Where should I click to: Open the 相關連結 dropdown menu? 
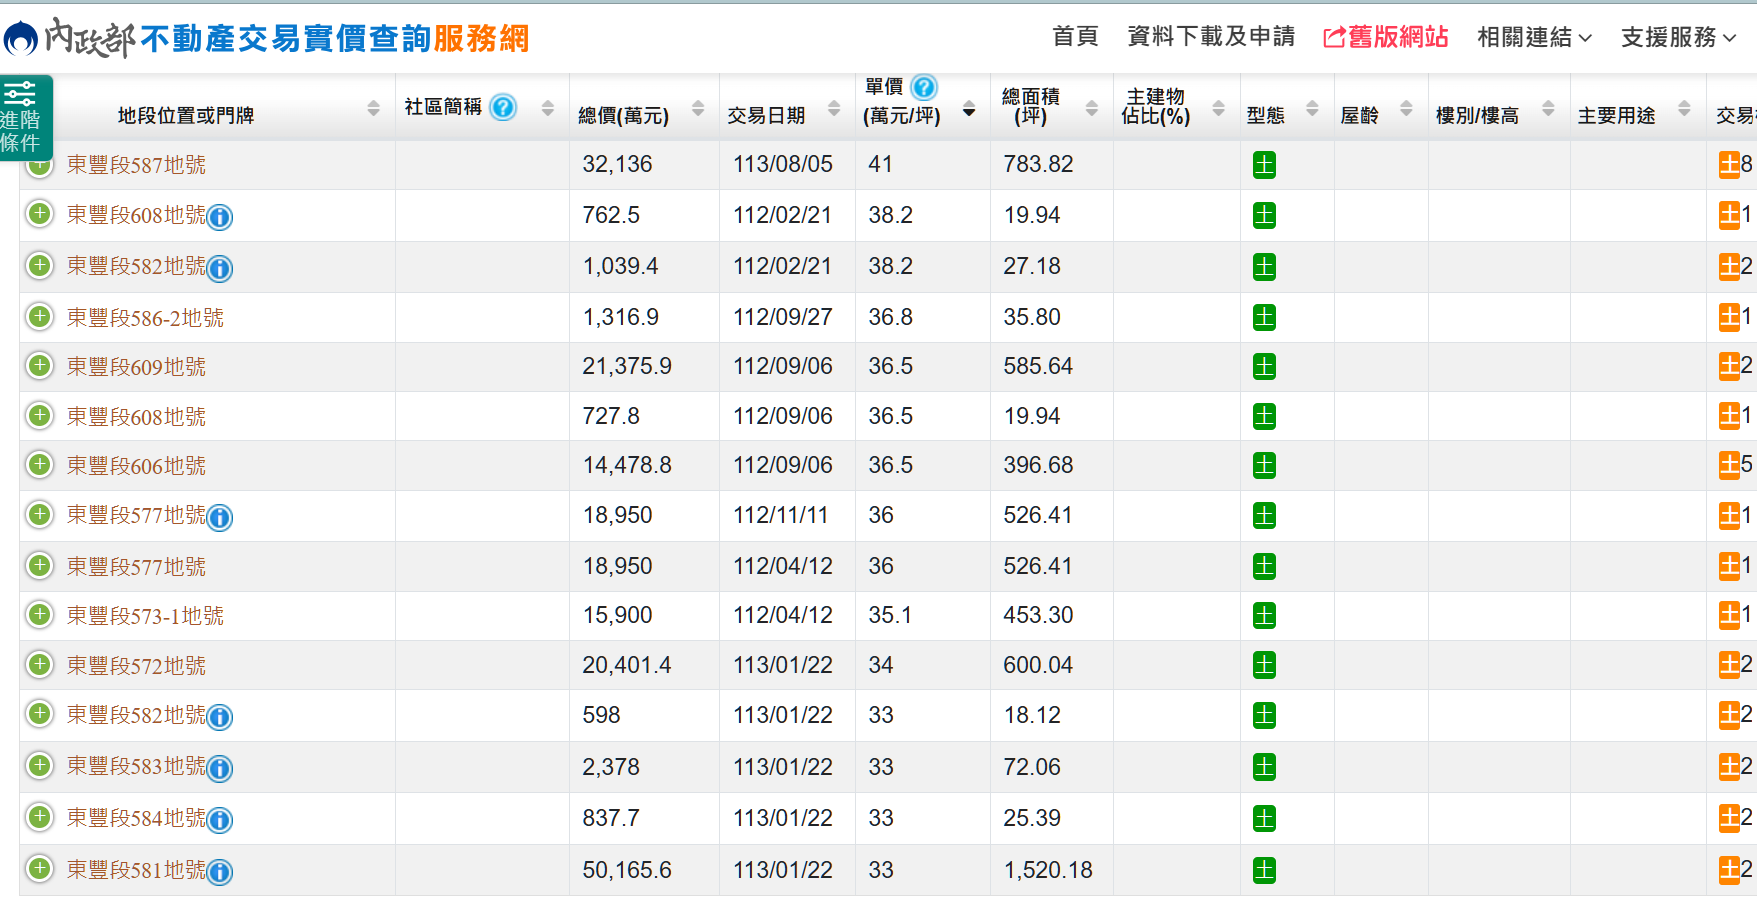tap(1534, 37)
